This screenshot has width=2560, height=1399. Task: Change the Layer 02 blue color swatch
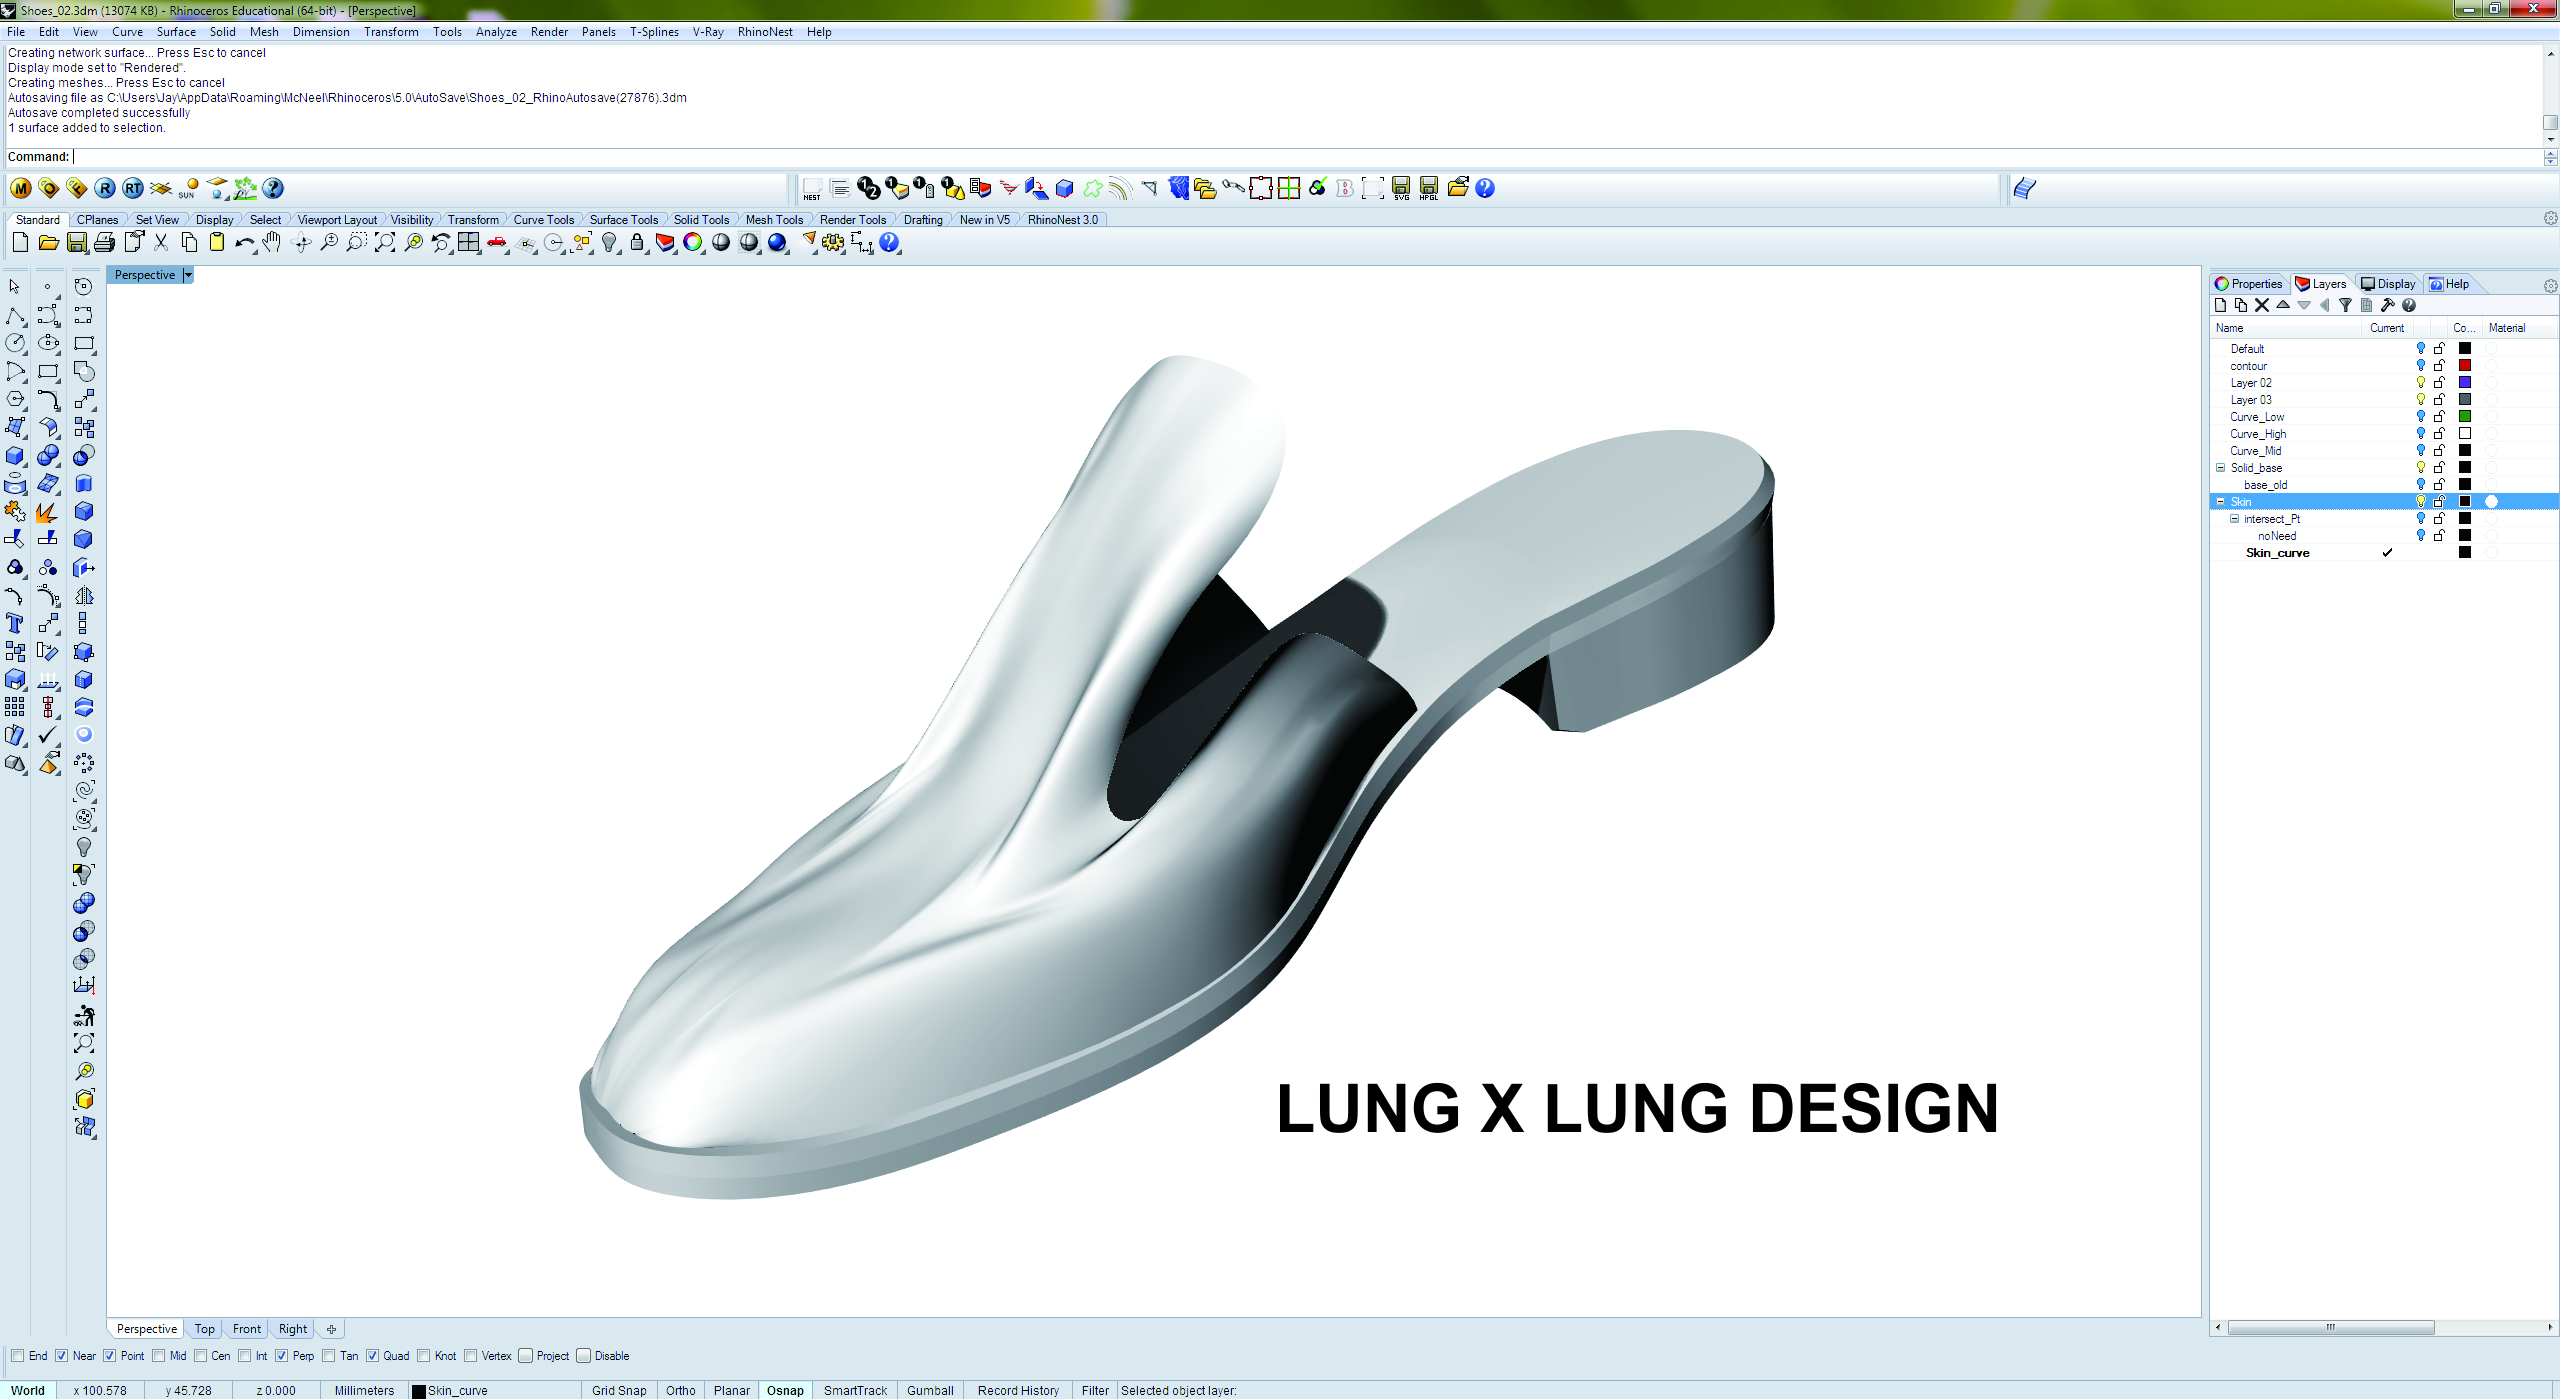click(2465, 383)
